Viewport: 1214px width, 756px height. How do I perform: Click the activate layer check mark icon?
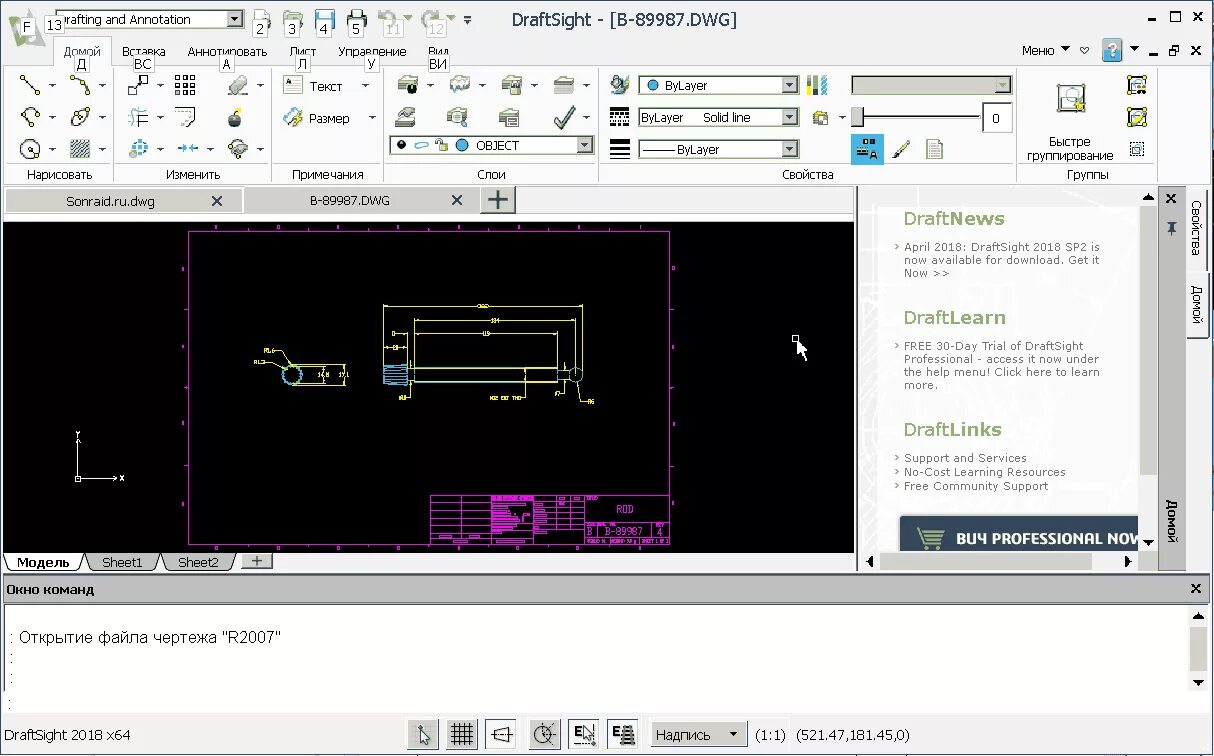click(x=564, y=118)
